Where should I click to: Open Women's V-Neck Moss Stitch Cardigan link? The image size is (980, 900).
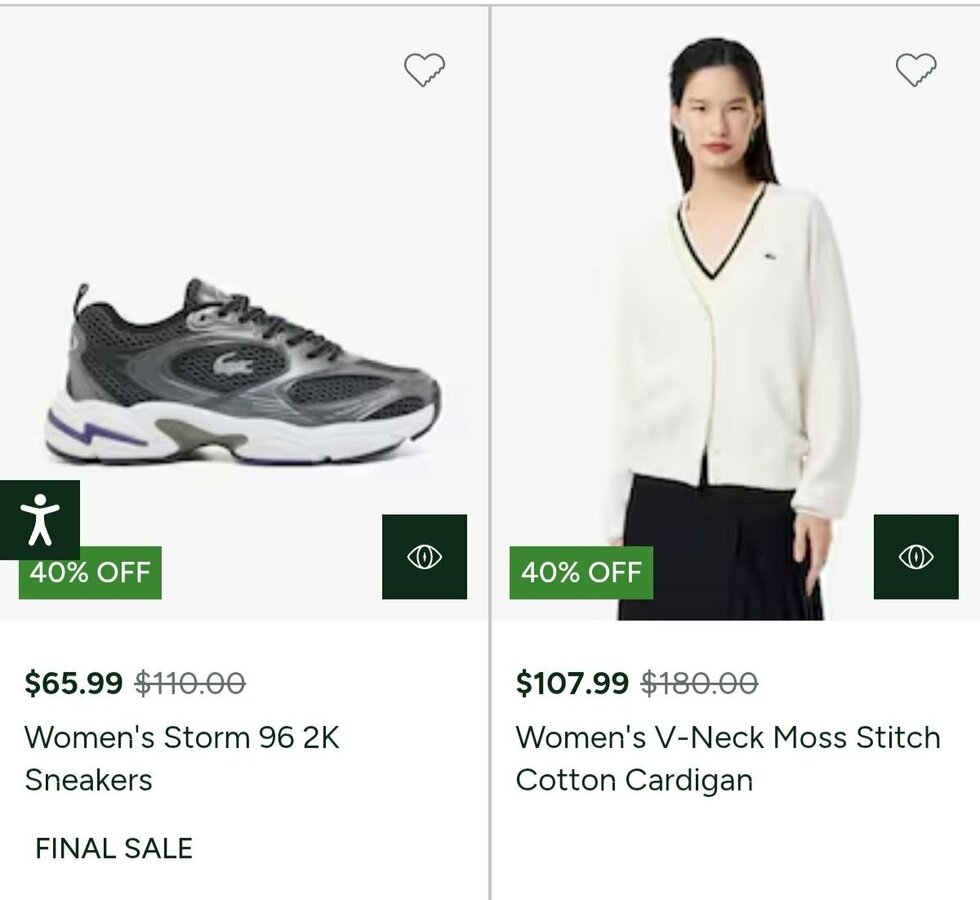point(728,758)
